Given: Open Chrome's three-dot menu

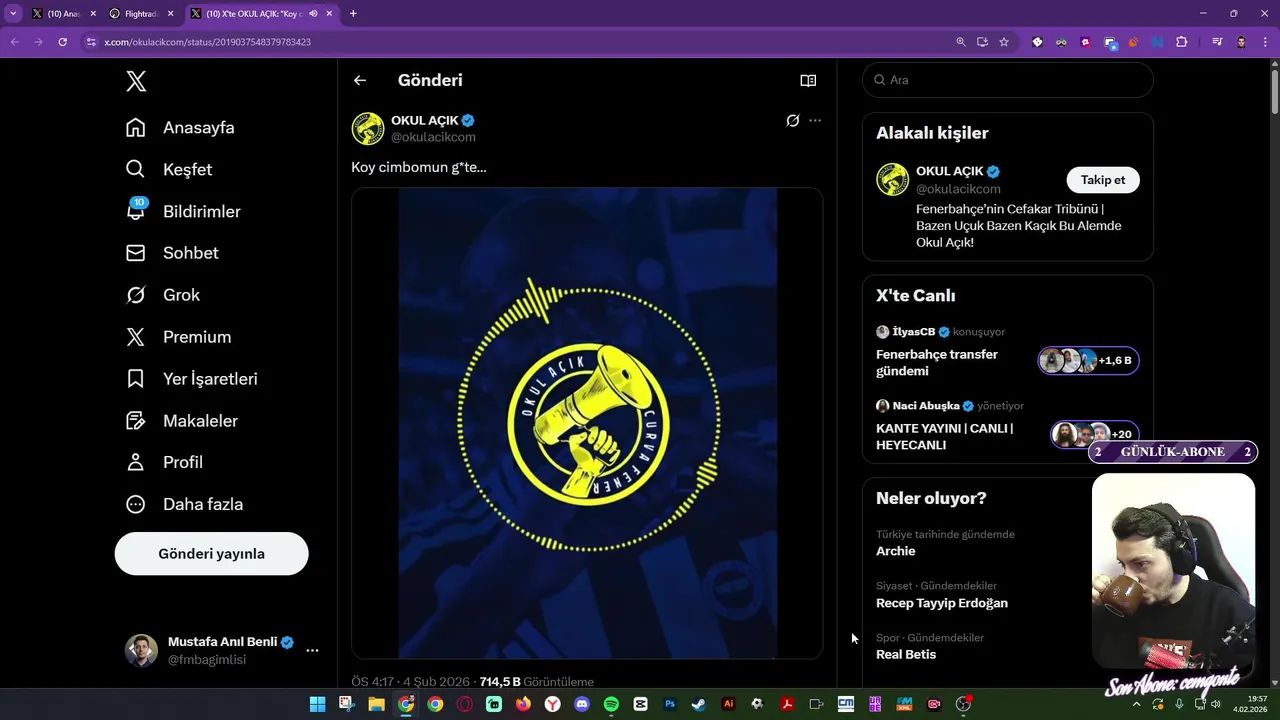Looking at the screenshot, I should point(1265,42).
